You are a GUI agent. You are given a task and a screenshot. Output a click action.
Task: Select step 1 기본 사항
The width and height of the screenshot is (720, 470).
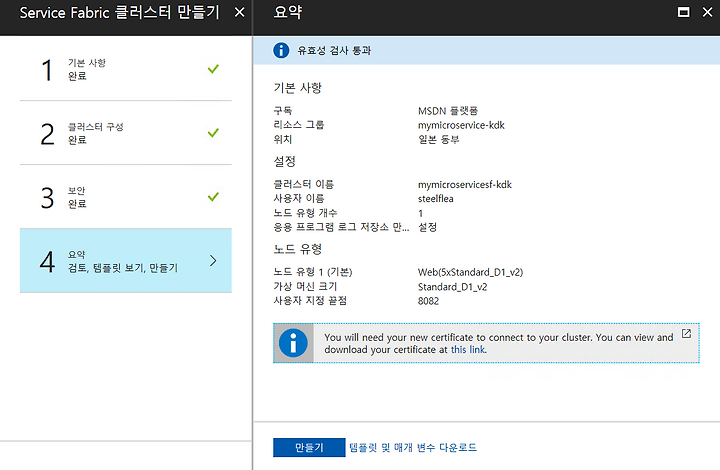[125, 69]
